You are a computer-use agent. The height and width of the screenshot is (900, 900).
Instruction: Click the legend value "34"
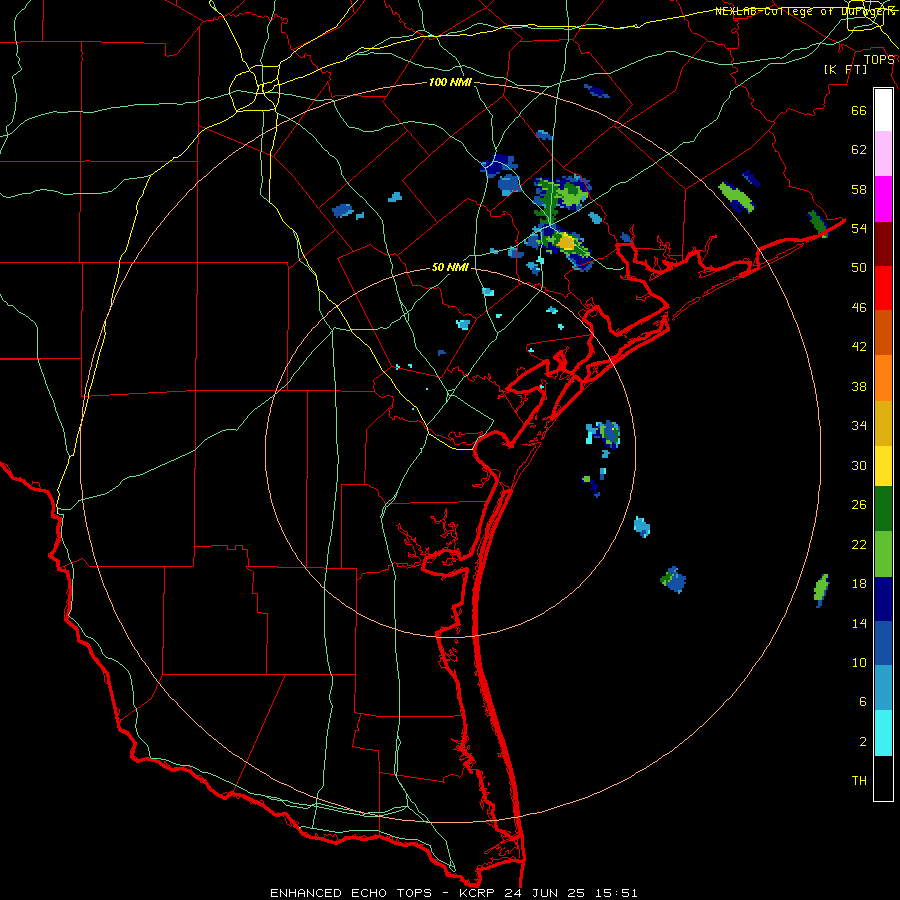pyautogui.click(x=859, y=426)
